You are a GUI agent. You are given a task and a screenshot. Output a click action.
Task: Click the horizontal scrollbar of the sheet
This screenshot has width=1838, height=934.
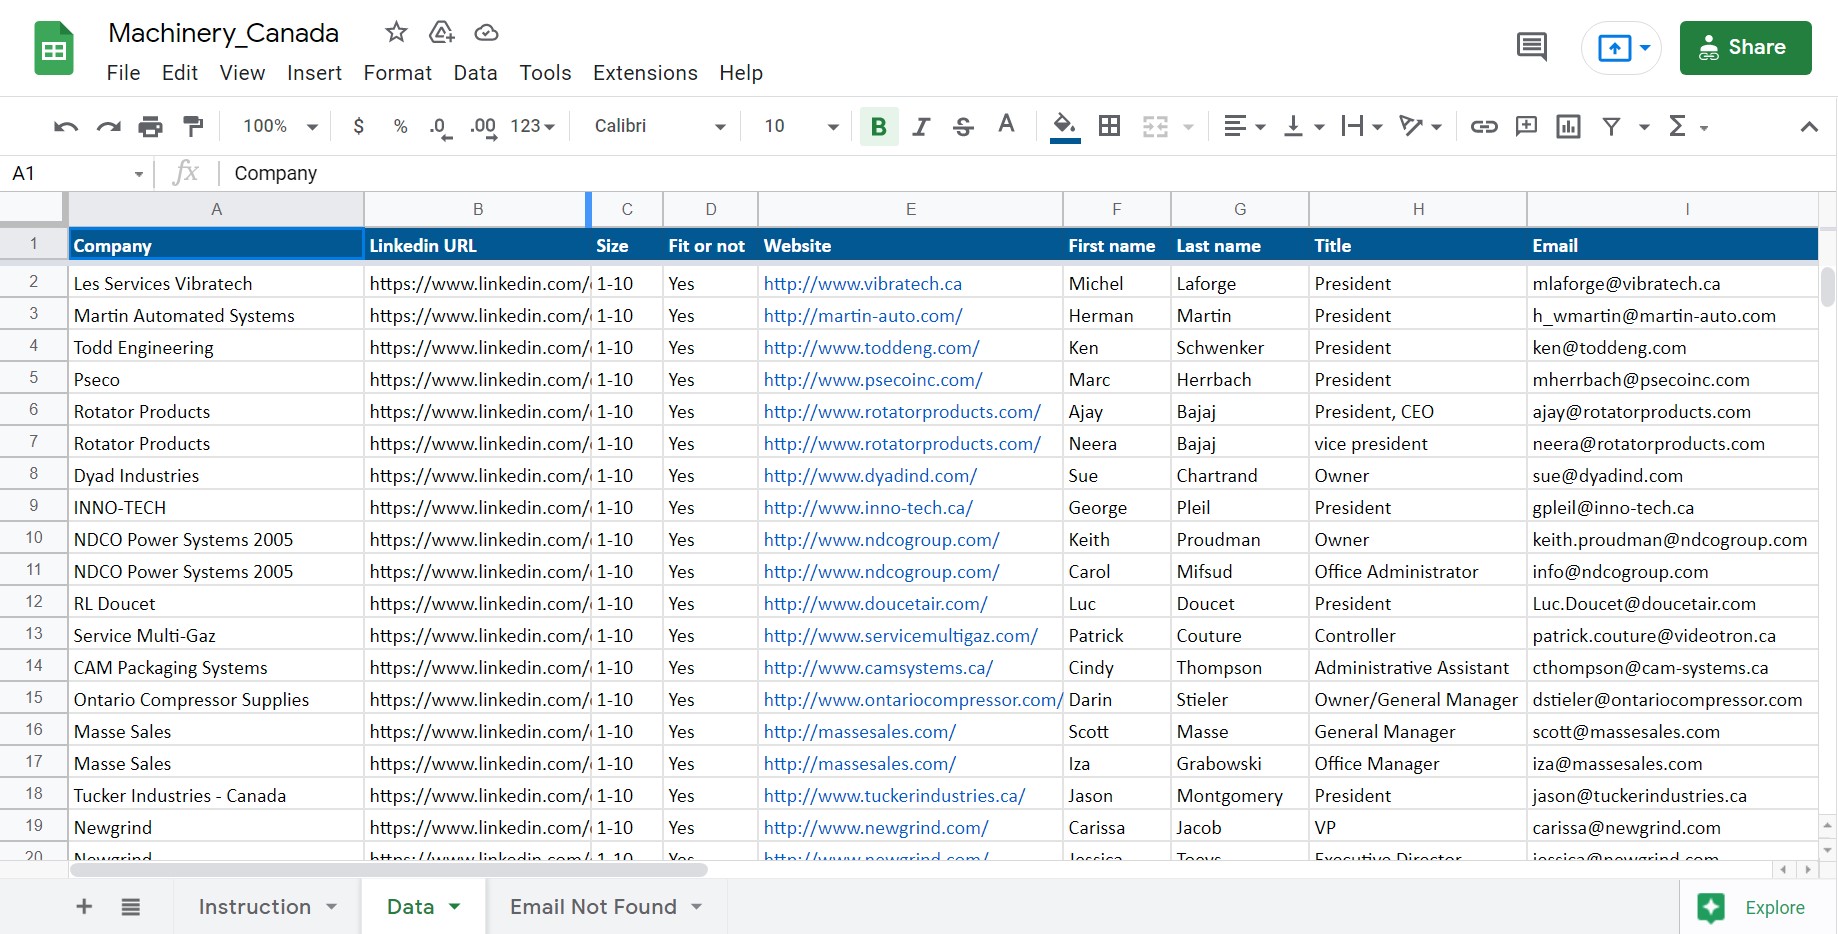coord(388,869)
